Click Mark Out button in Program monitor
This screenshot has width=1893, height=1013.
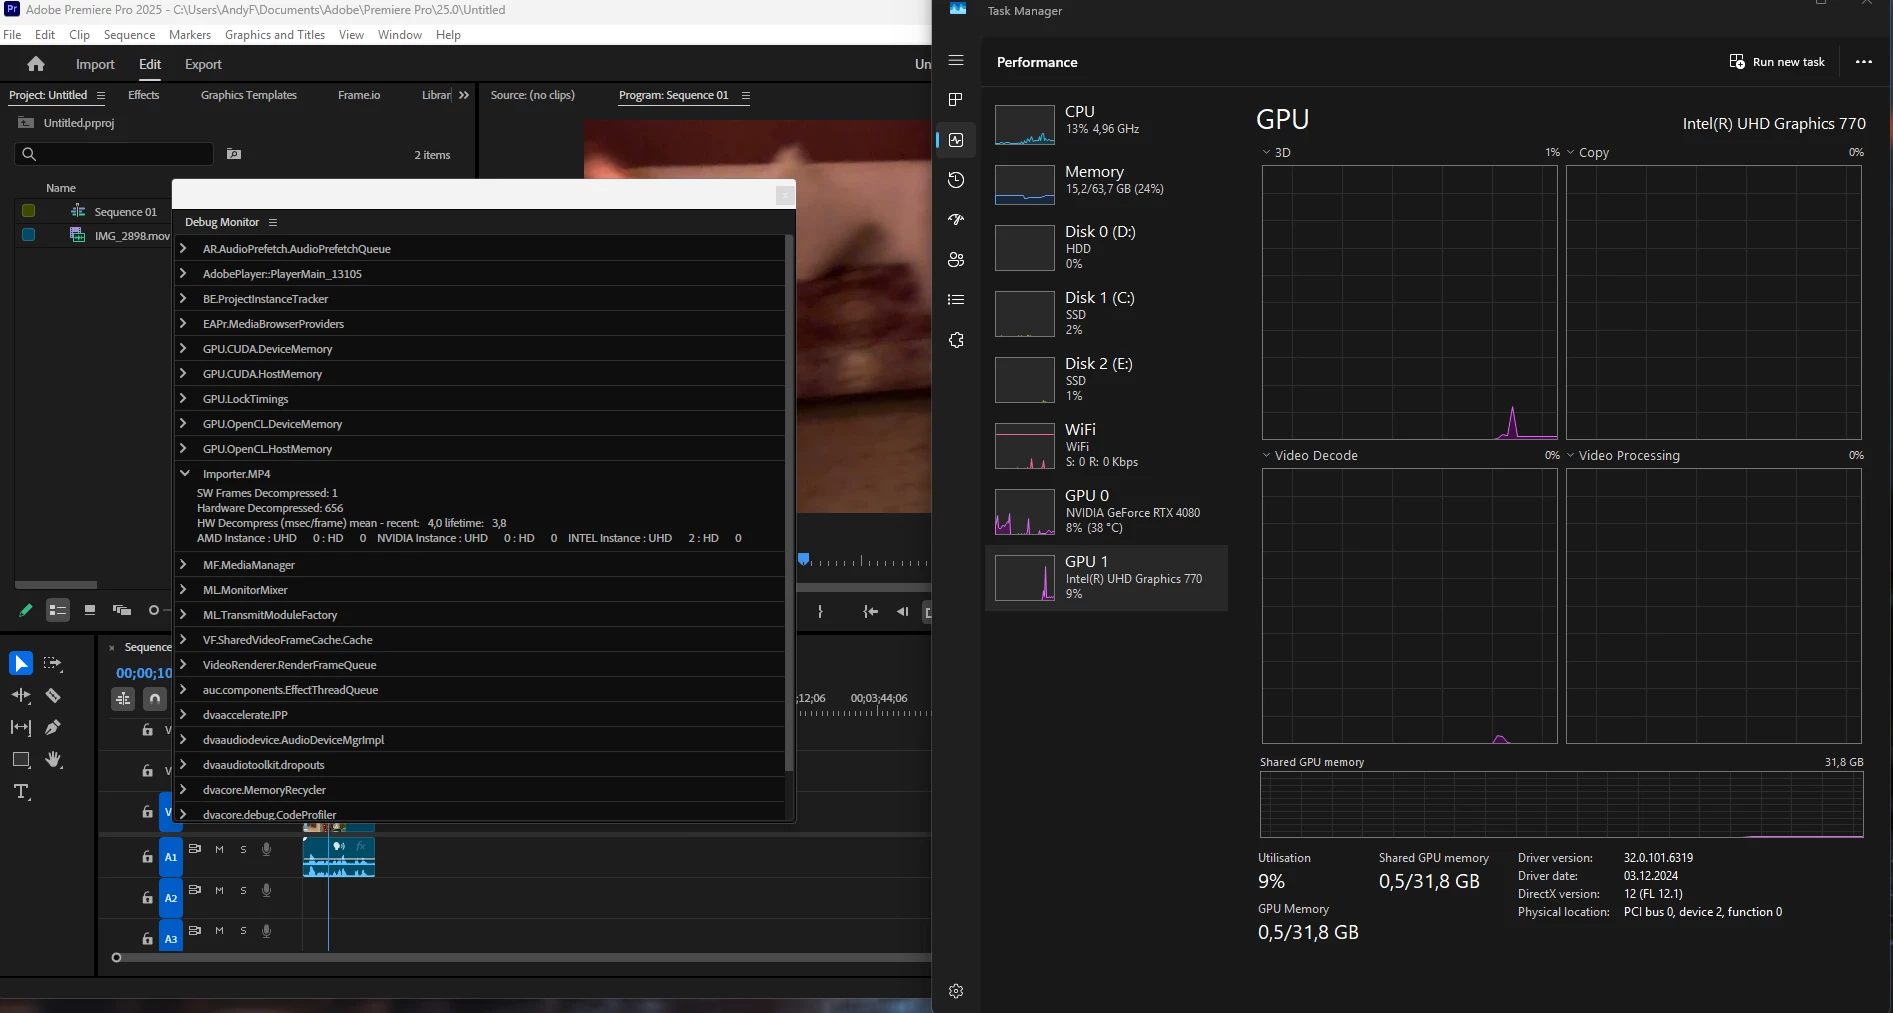tap(820, 612)
